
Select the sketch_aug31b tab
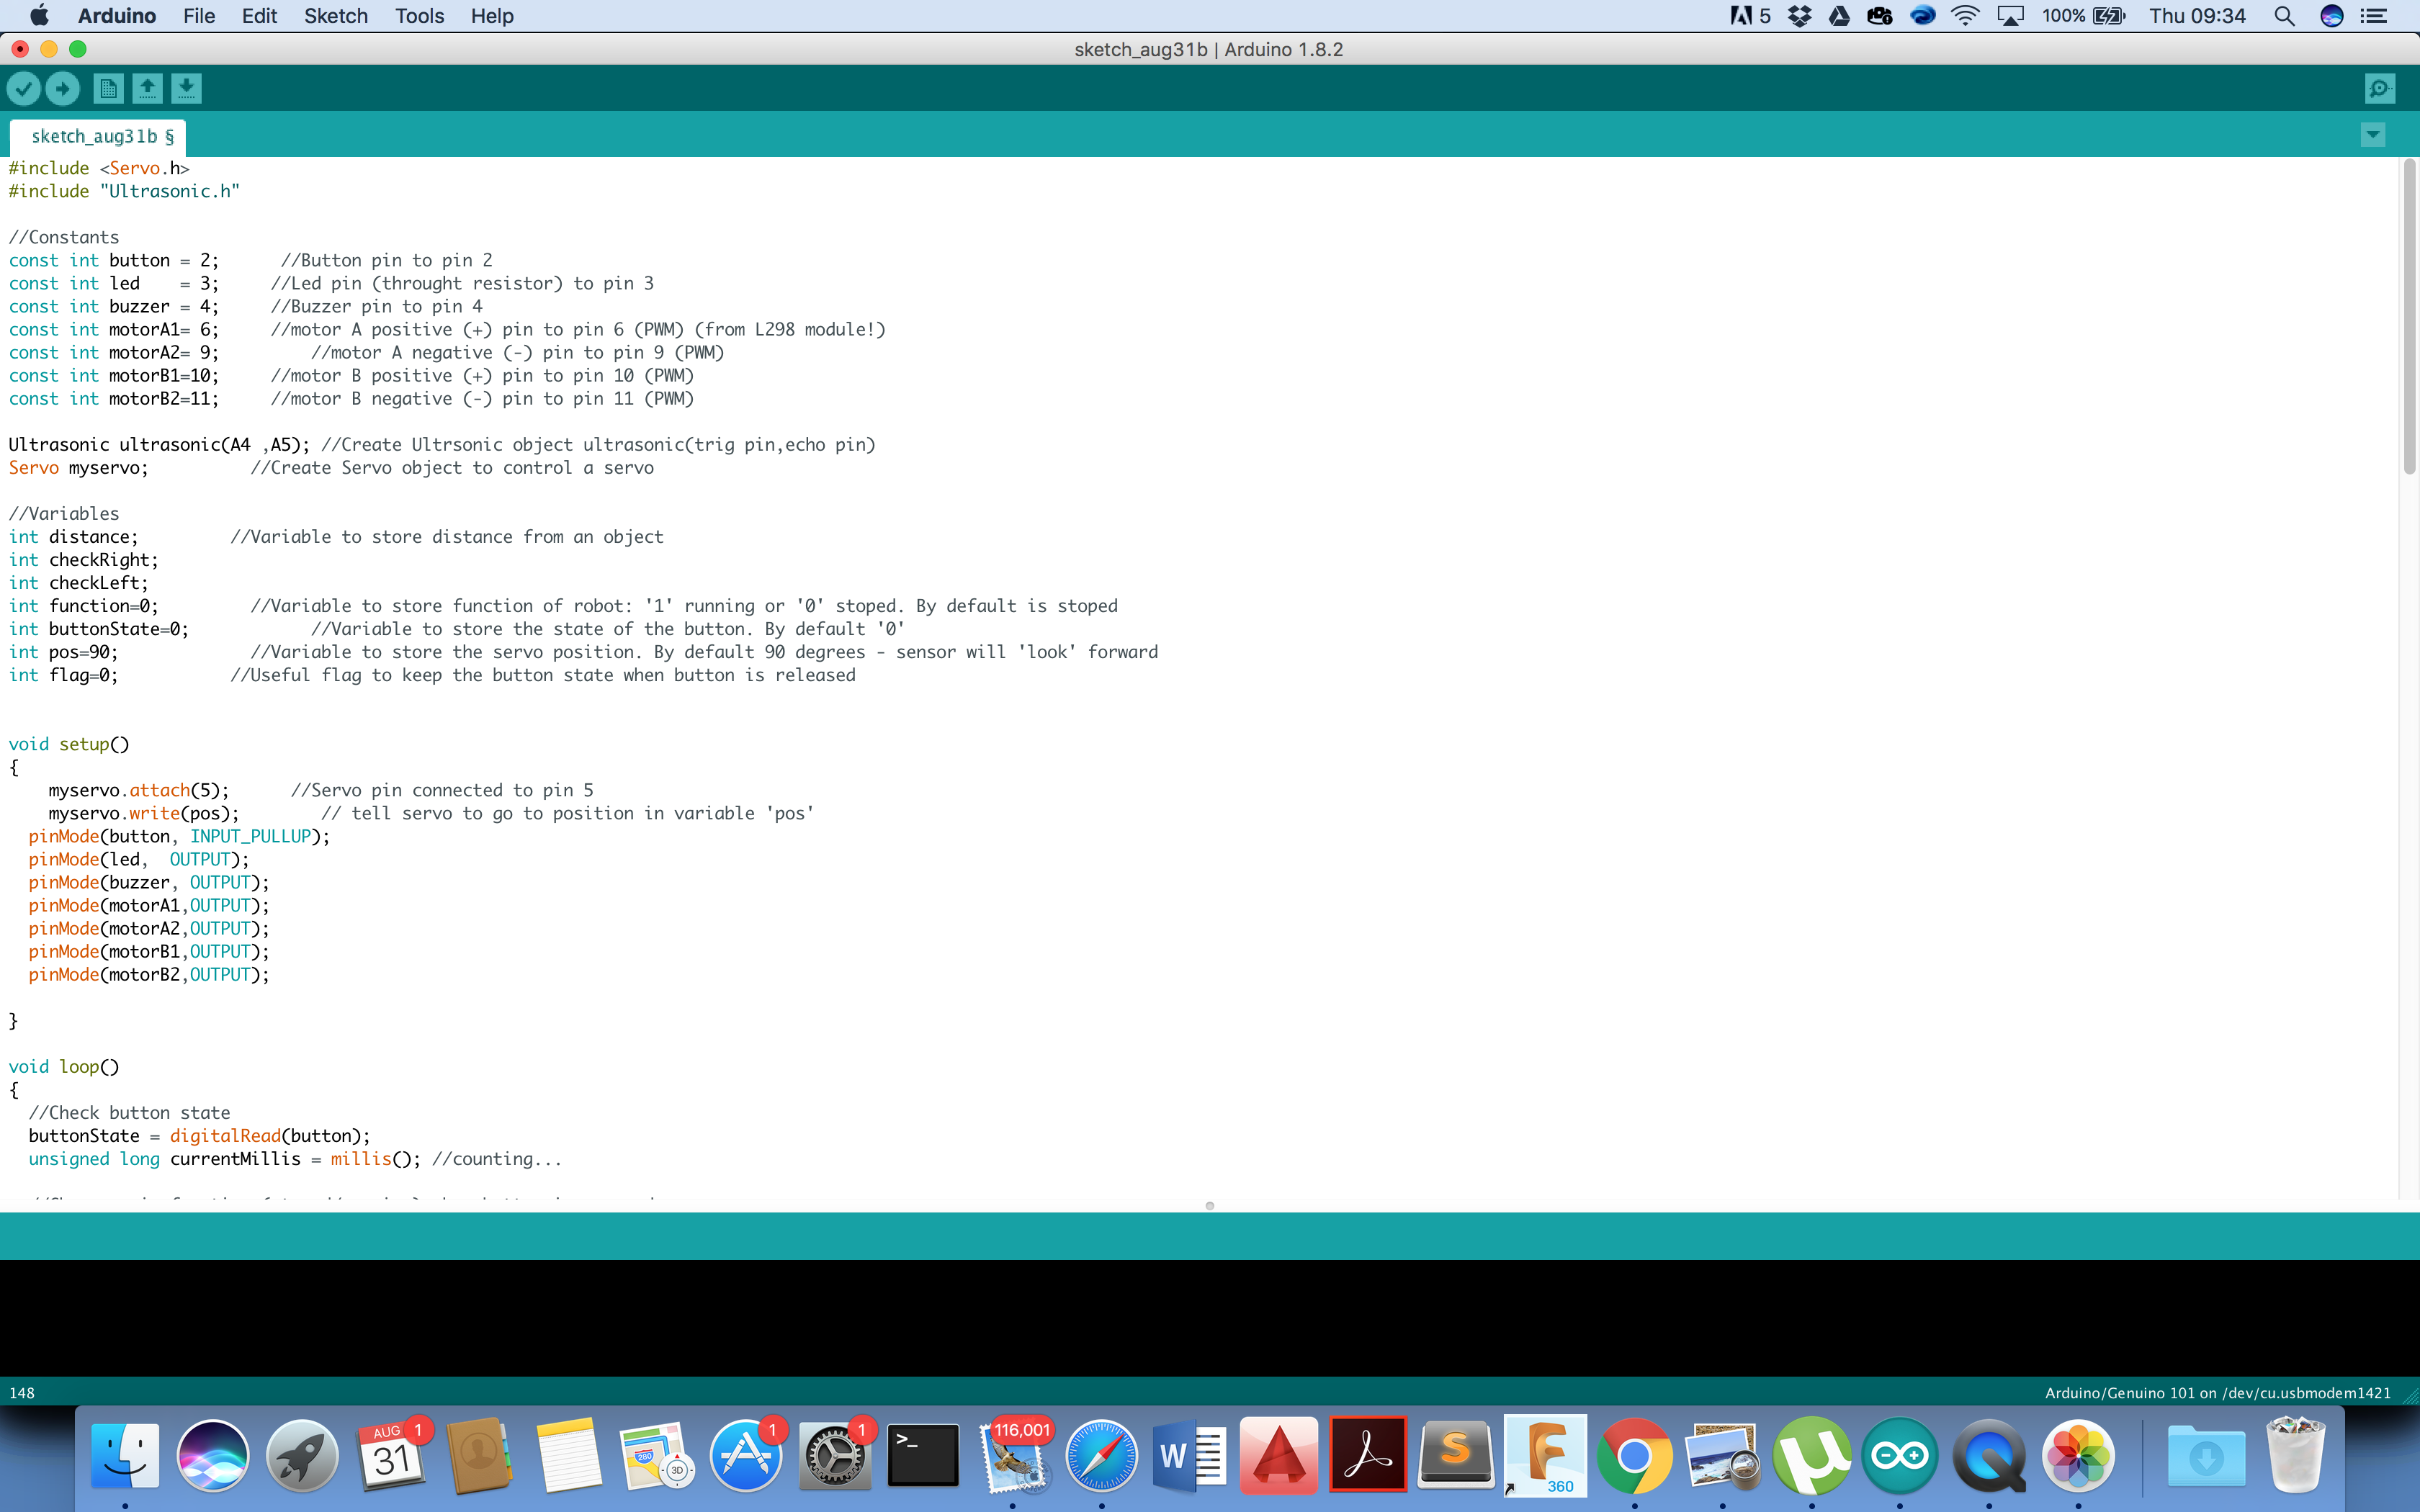[x=98, y=137]
